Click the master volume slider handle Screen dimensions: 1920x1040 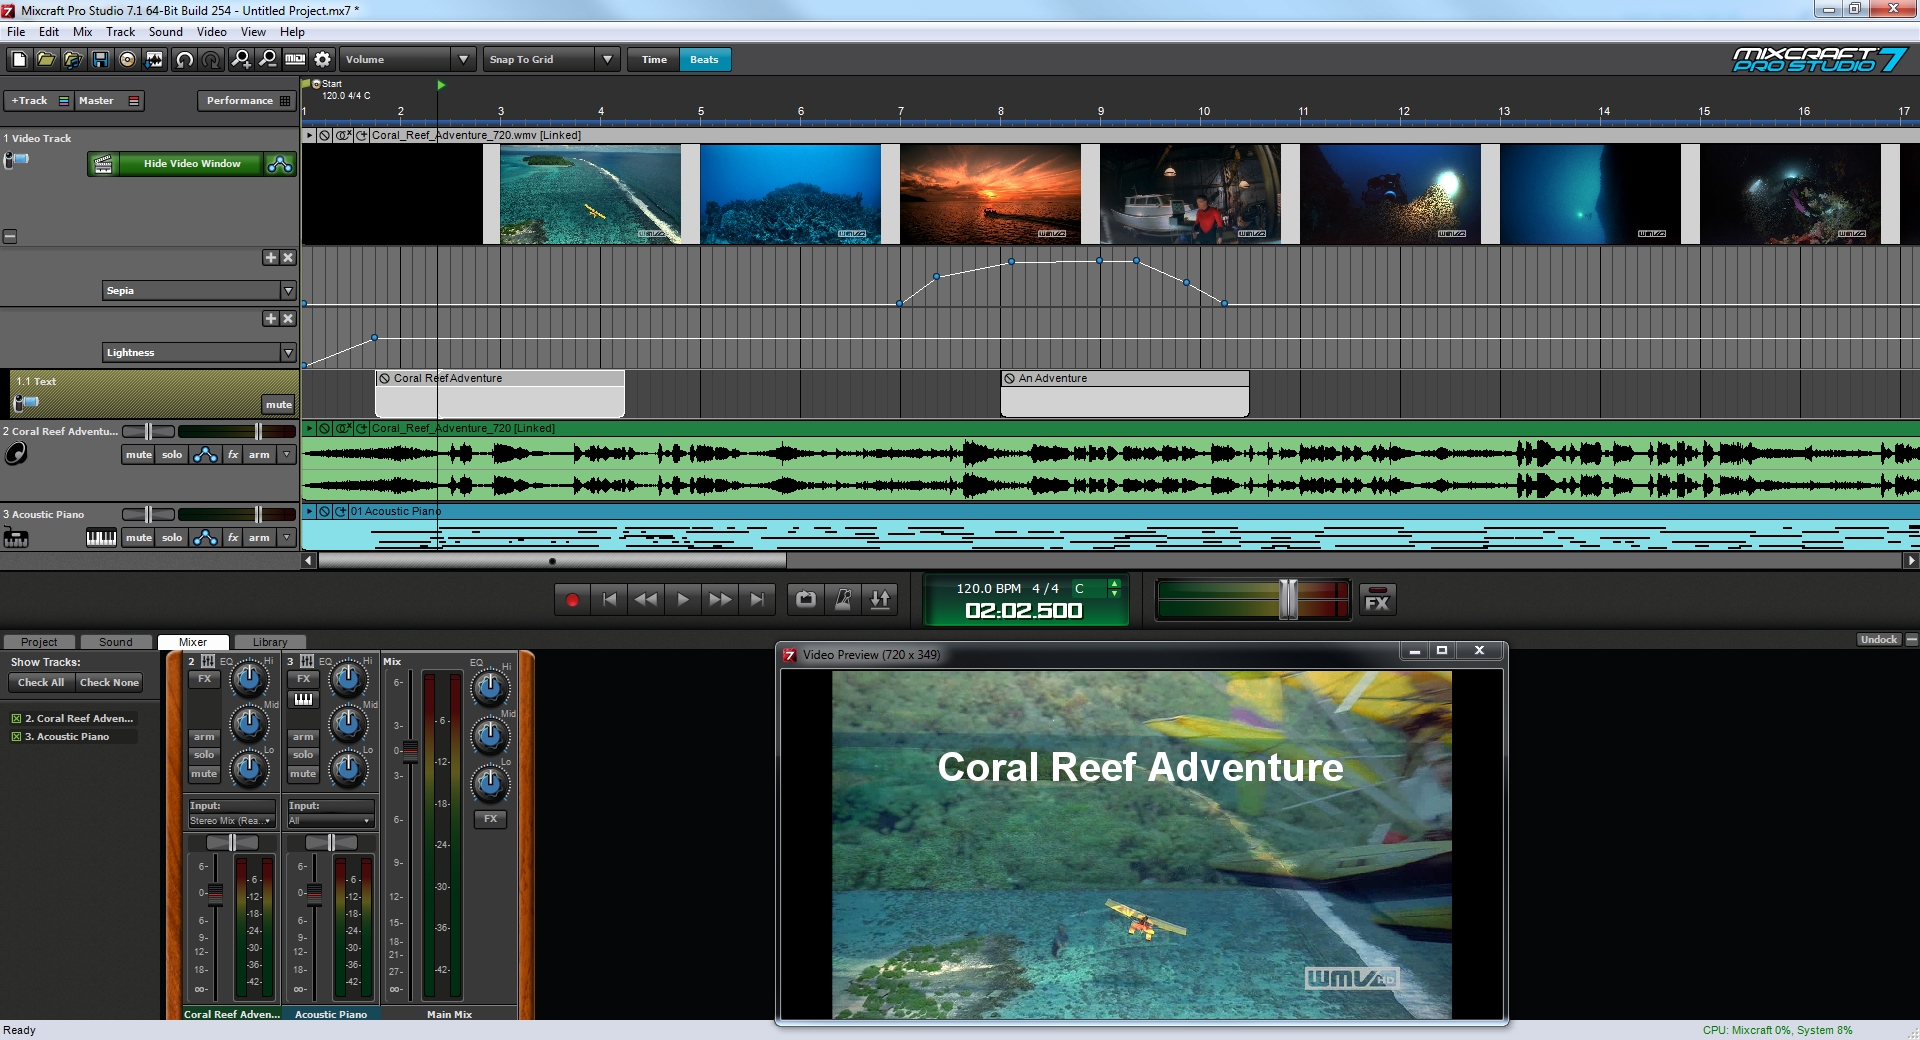1288,600
